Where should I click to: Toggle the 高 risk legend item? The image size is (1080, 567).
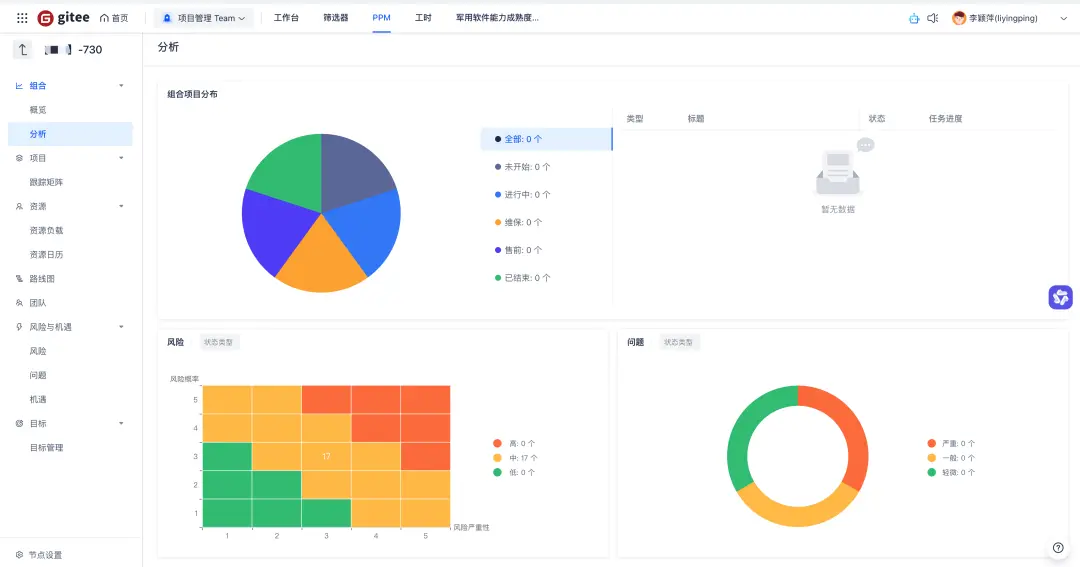coord(514,443)
